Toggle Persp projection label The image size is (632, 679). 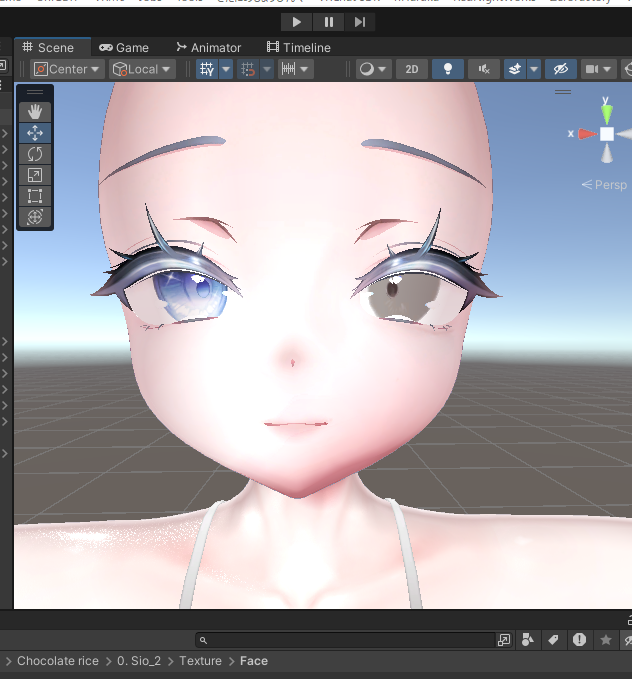coord(605,185)
